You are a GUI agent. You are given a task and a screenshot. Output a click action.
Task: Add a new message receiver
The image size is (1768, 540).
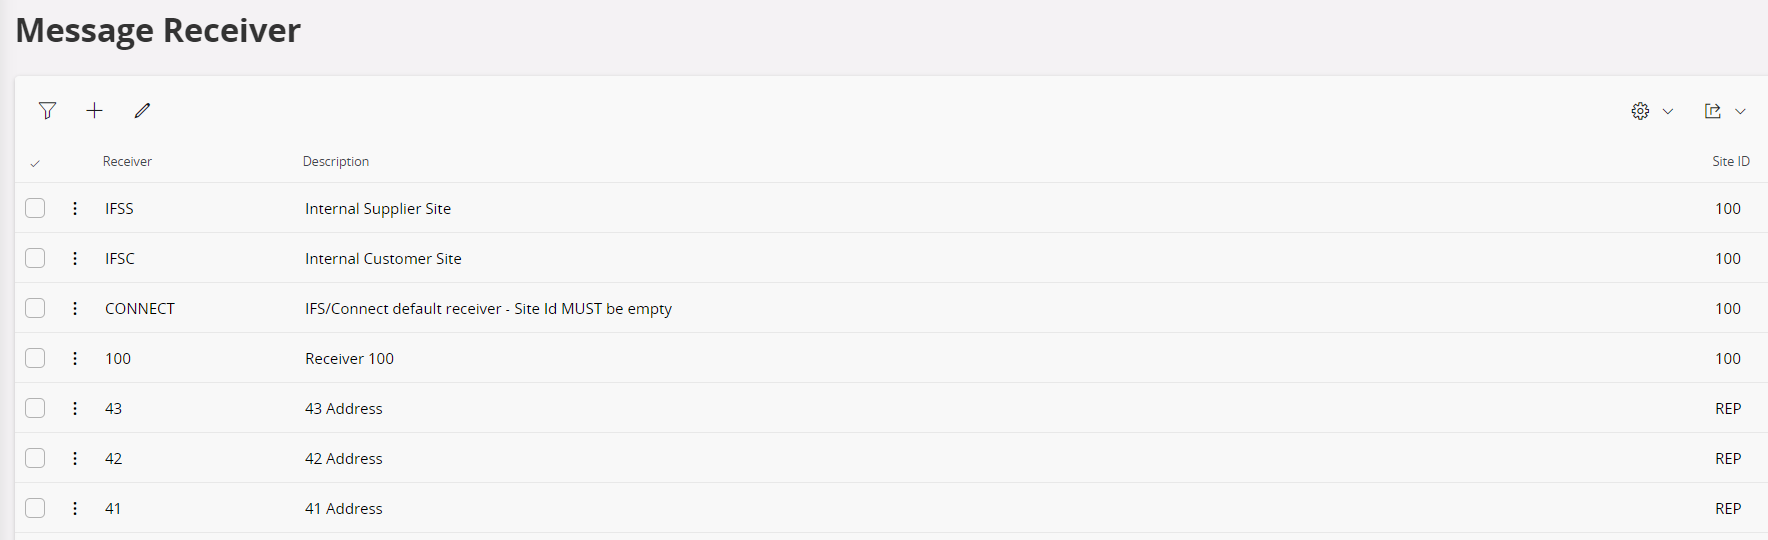pos(94,111)
